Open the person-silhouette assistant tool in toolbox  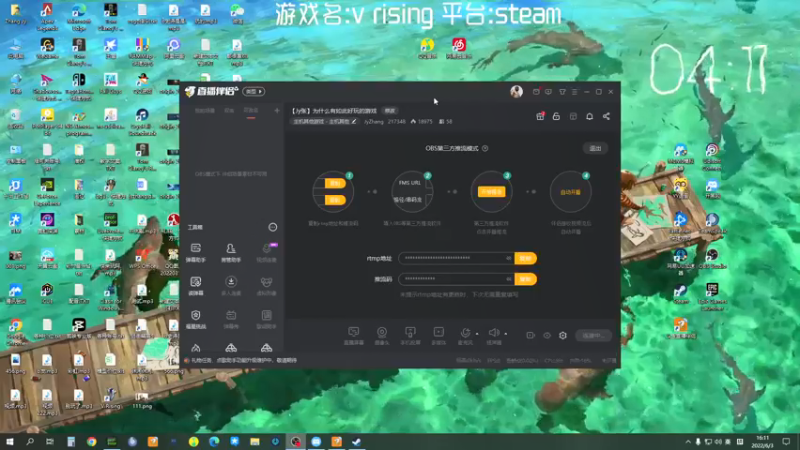click(231, 252)
